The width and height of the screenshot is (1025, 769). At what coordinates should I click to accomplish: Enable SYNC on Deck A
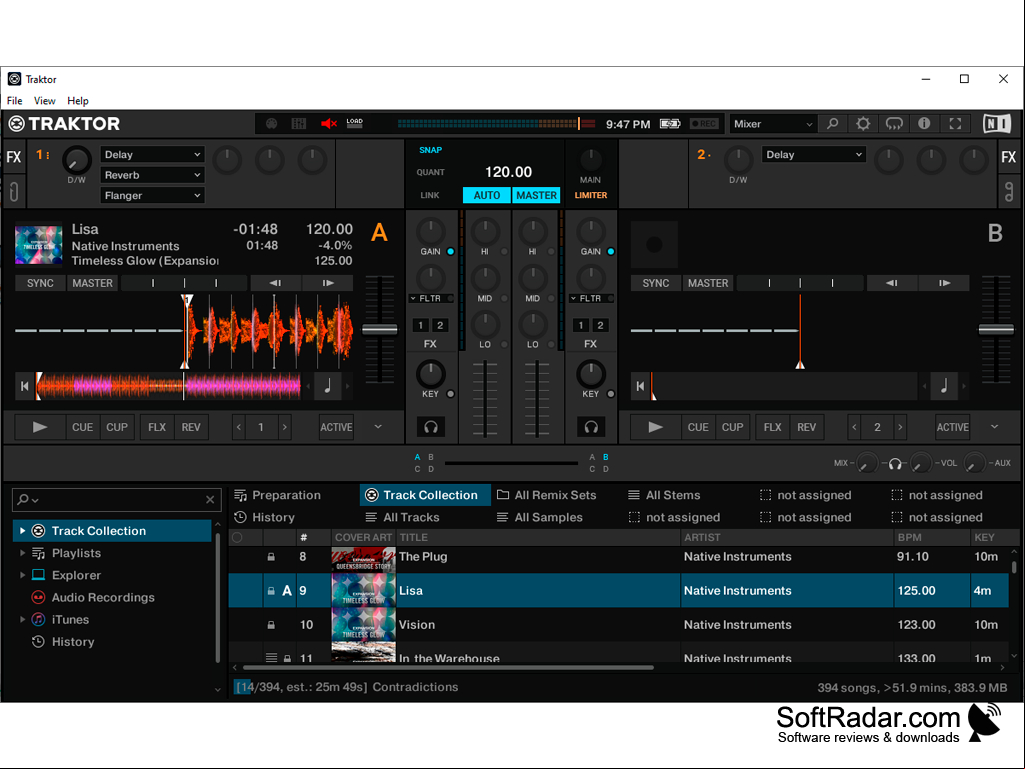coord(40,283)
